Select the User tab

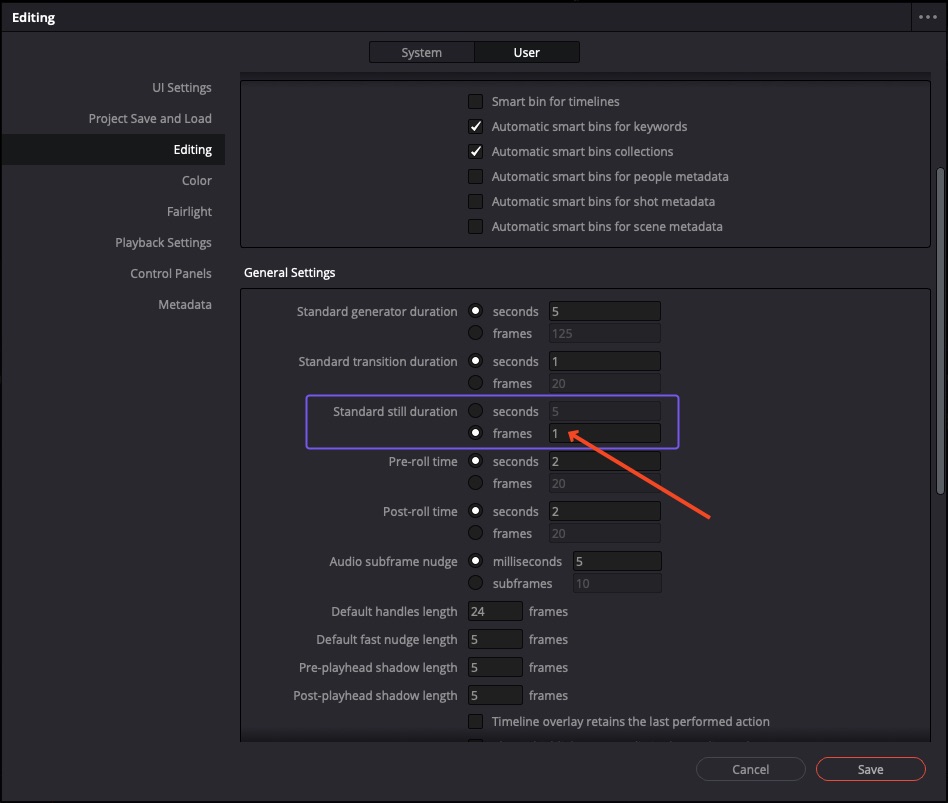[x=526, y=52]
